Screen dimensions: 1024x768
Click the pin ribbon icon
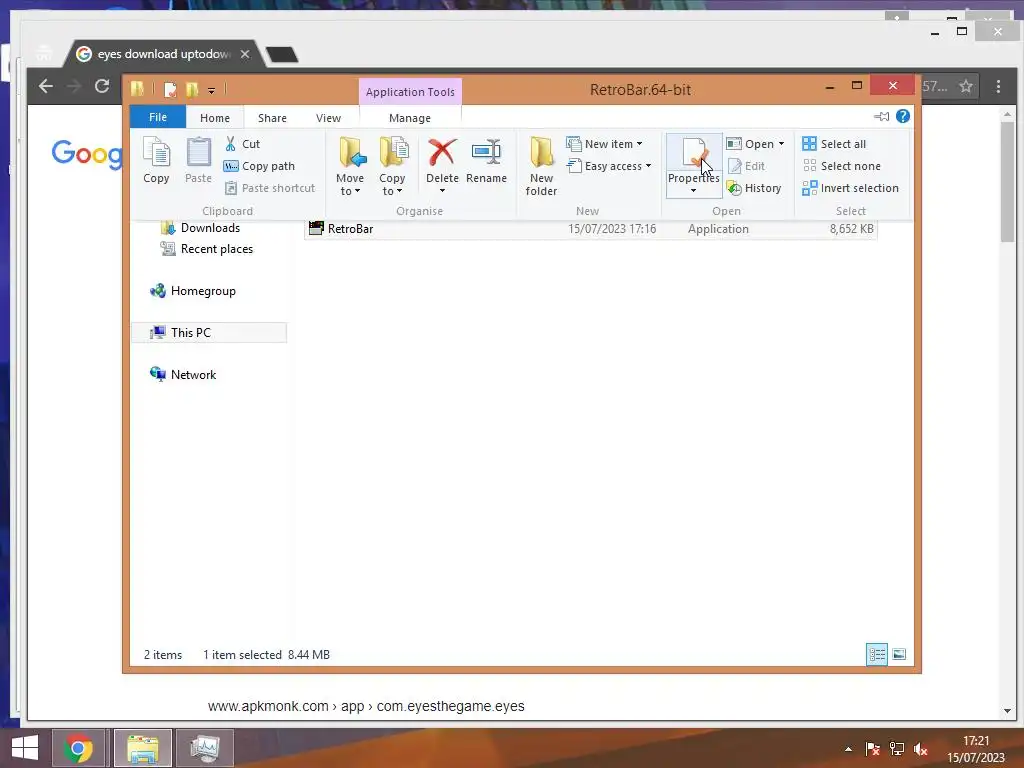(882, 116)
